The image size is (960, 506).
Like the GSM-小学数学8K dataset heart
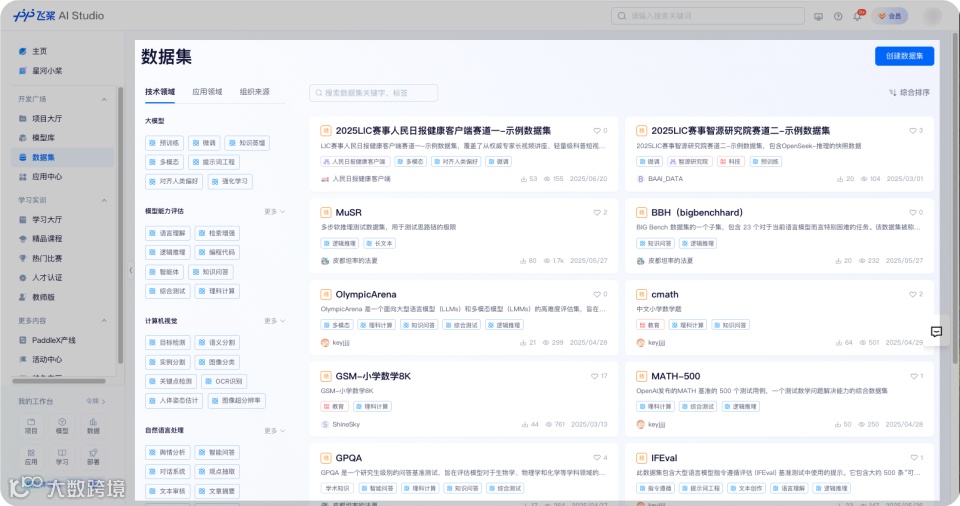(594, 376)
